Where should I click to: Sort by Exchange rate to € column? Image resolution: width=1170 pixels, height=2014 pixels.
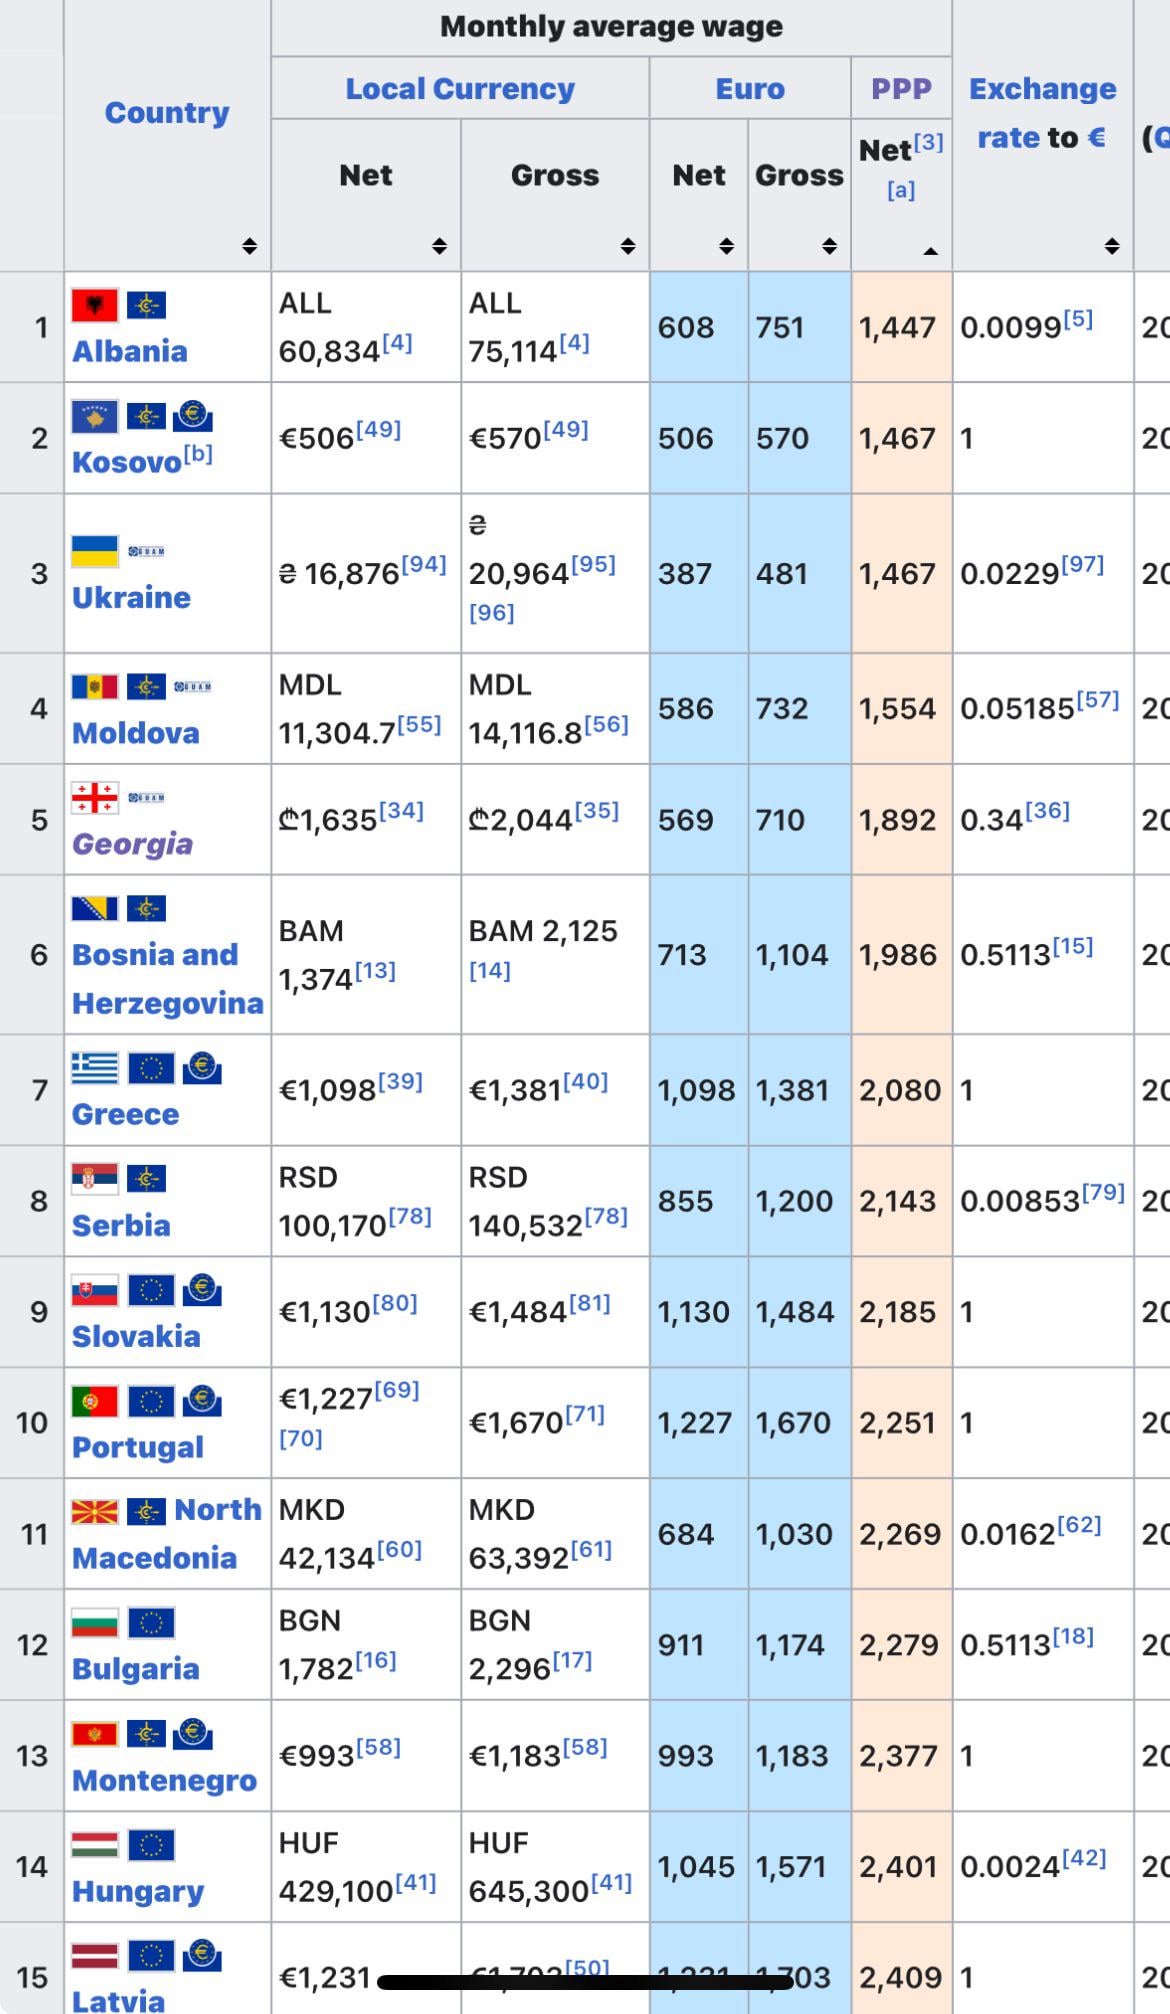click(x=1112, y=246)
